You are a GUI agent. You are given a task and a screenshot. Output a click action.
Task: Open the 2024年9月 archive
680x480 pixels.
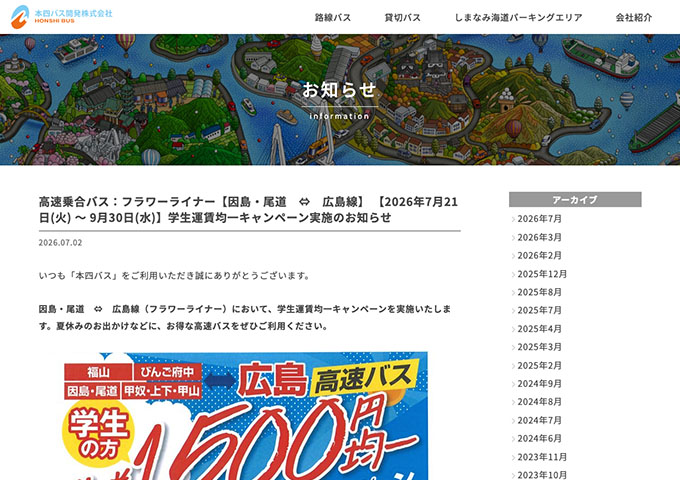point(539,384)
